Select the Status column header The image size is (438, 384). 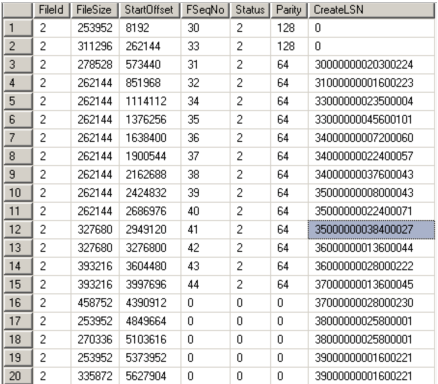250,10
